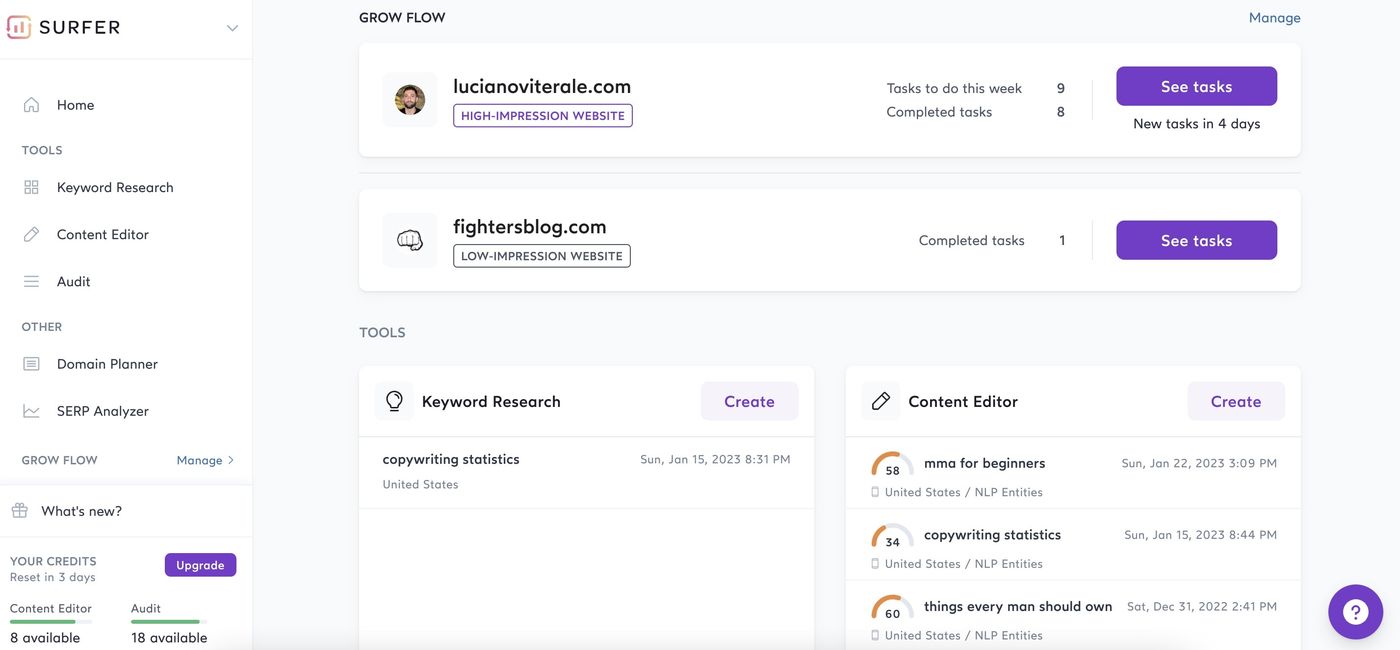Select Keyword Research in sidebar menu

pos(115,187)
